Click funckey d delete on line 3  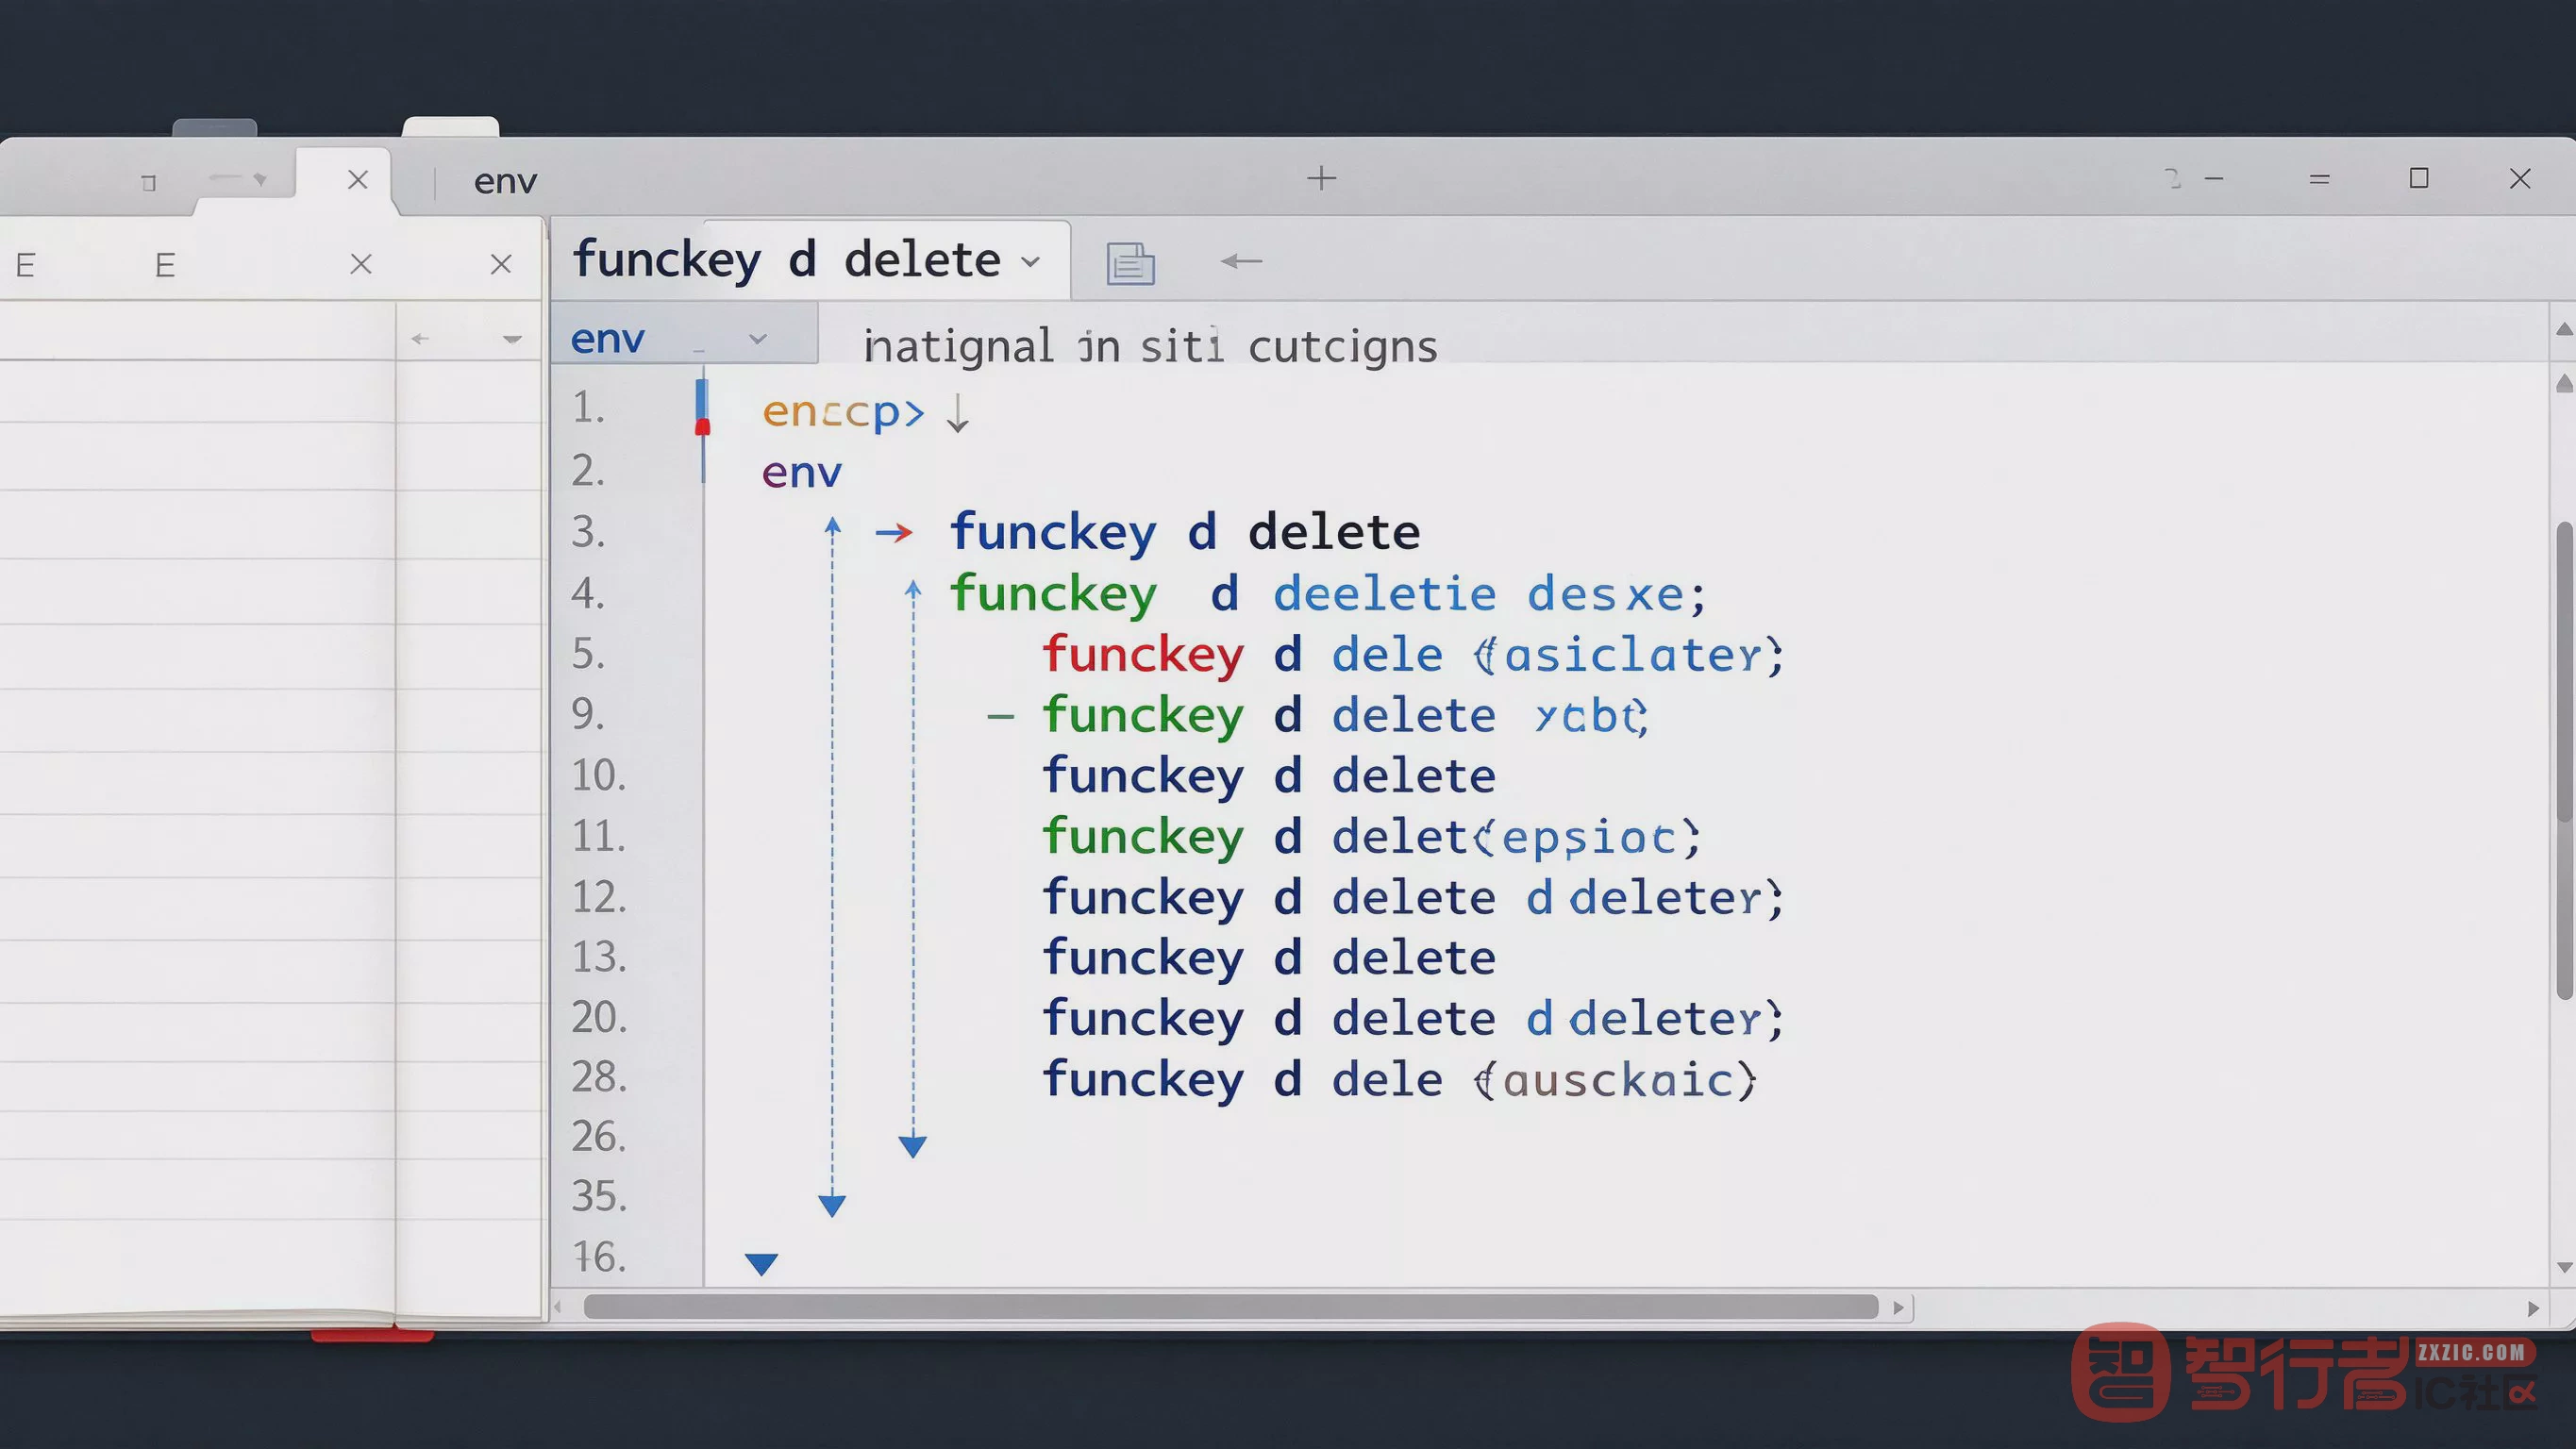point(1185,531)
